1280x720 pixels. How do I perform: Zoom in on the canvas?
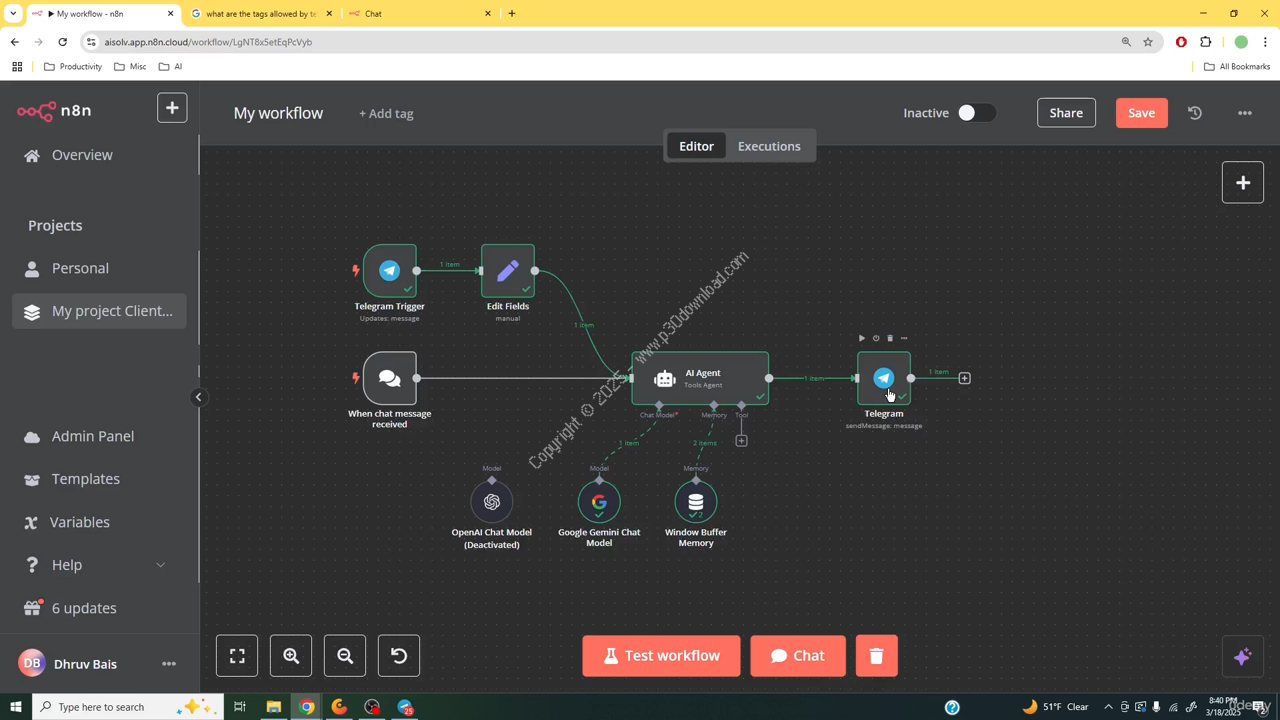click(x=291, y=656)
